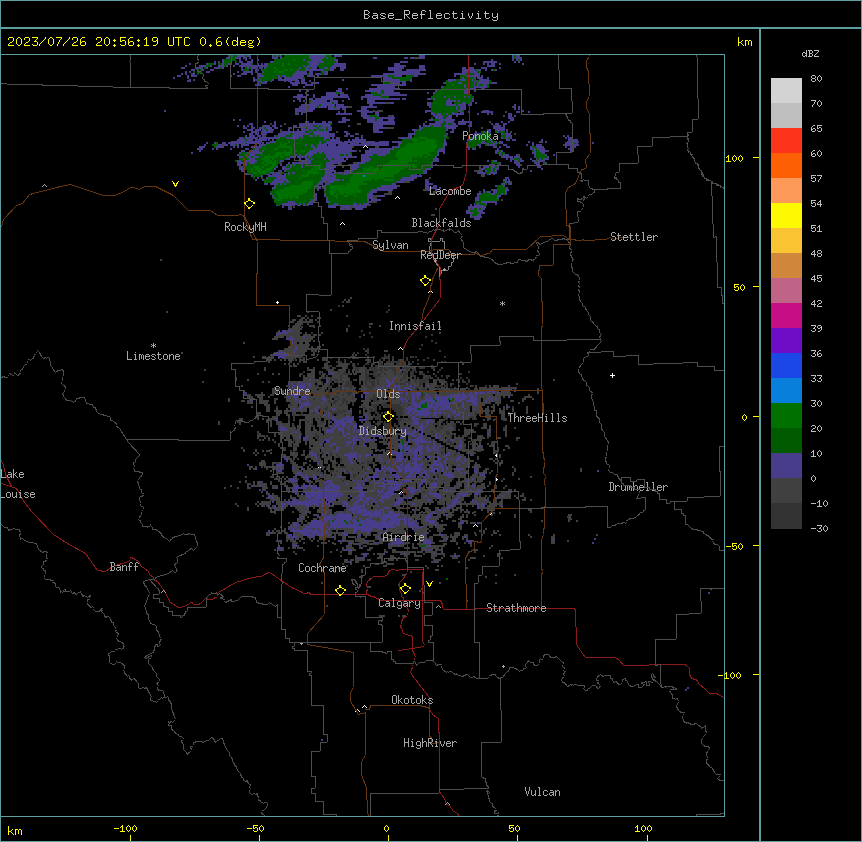This screenshot has height=842, width=862.
Task: Click the Didsbury town label
Action: [x=383, y=431]
